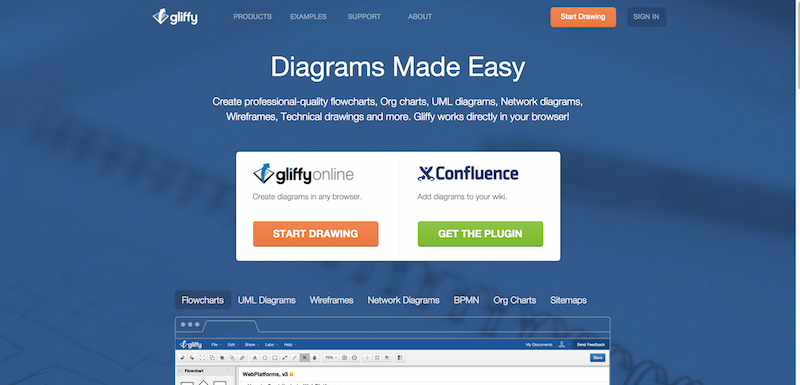Switch to the UML Diagrams tab
This screenshot has width=800, height=385.
(266, 300)
